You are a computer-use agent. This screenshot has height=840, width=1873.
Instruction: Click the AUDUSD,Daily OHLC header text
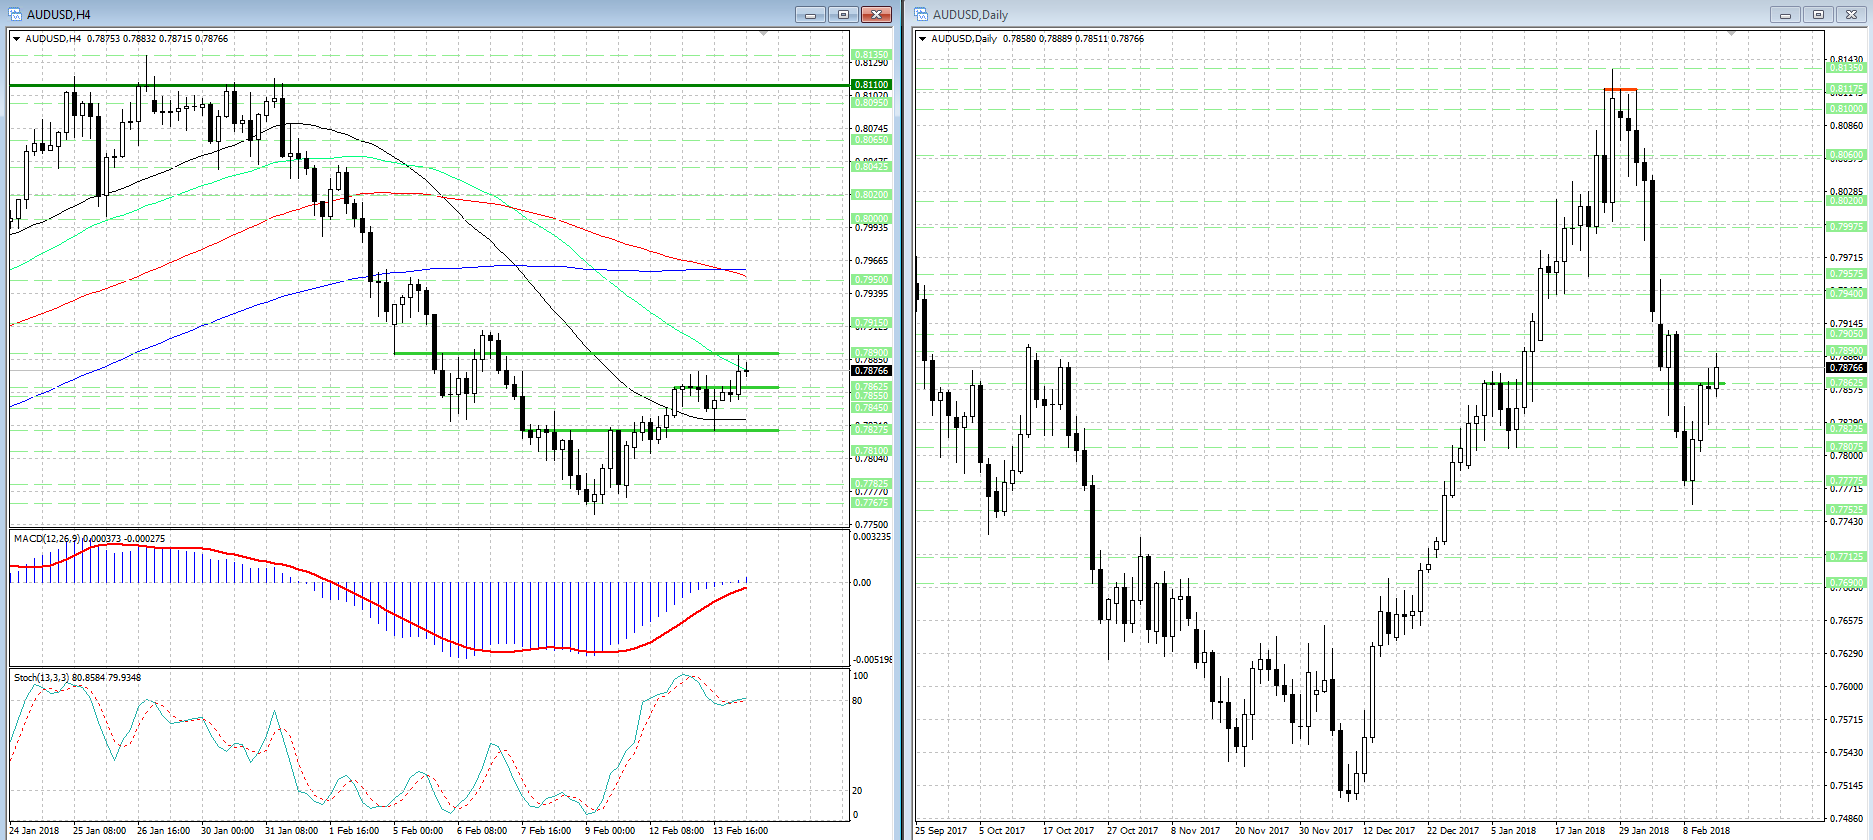[1038, 39]
